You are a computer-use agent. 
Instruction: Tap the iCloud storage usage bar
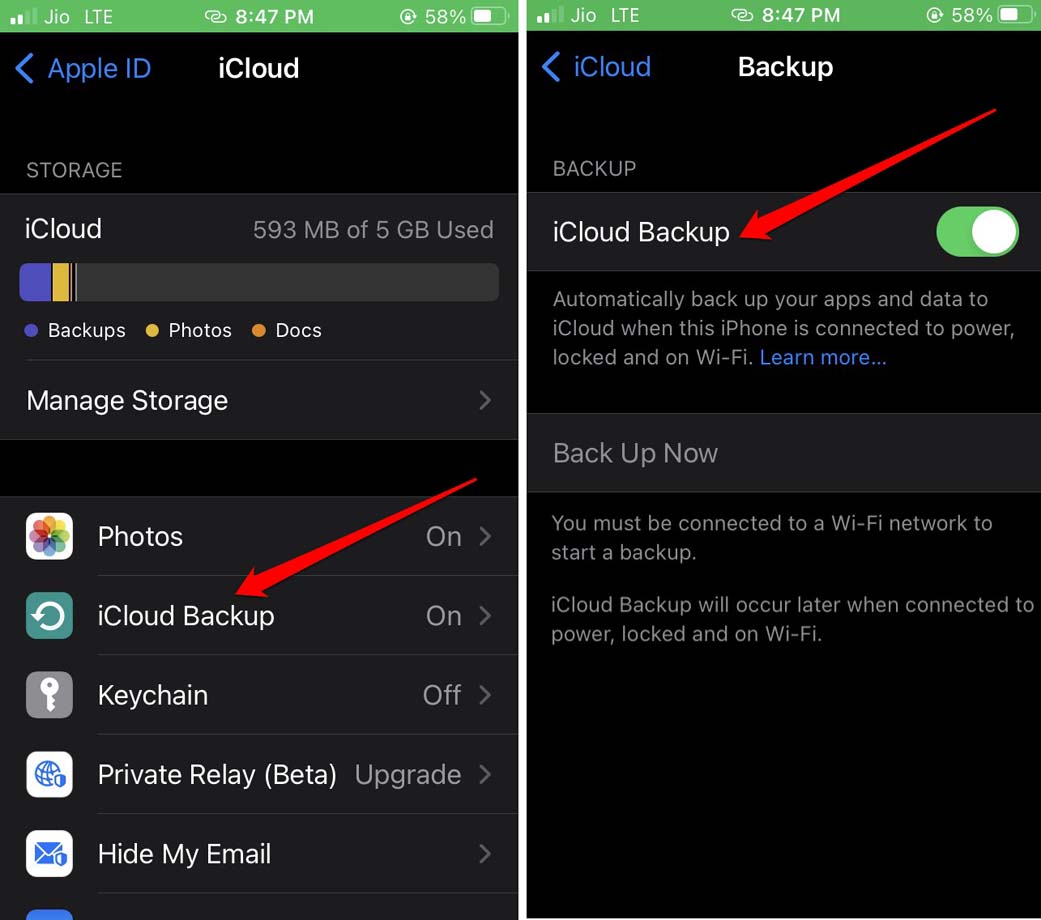point(259,282)
